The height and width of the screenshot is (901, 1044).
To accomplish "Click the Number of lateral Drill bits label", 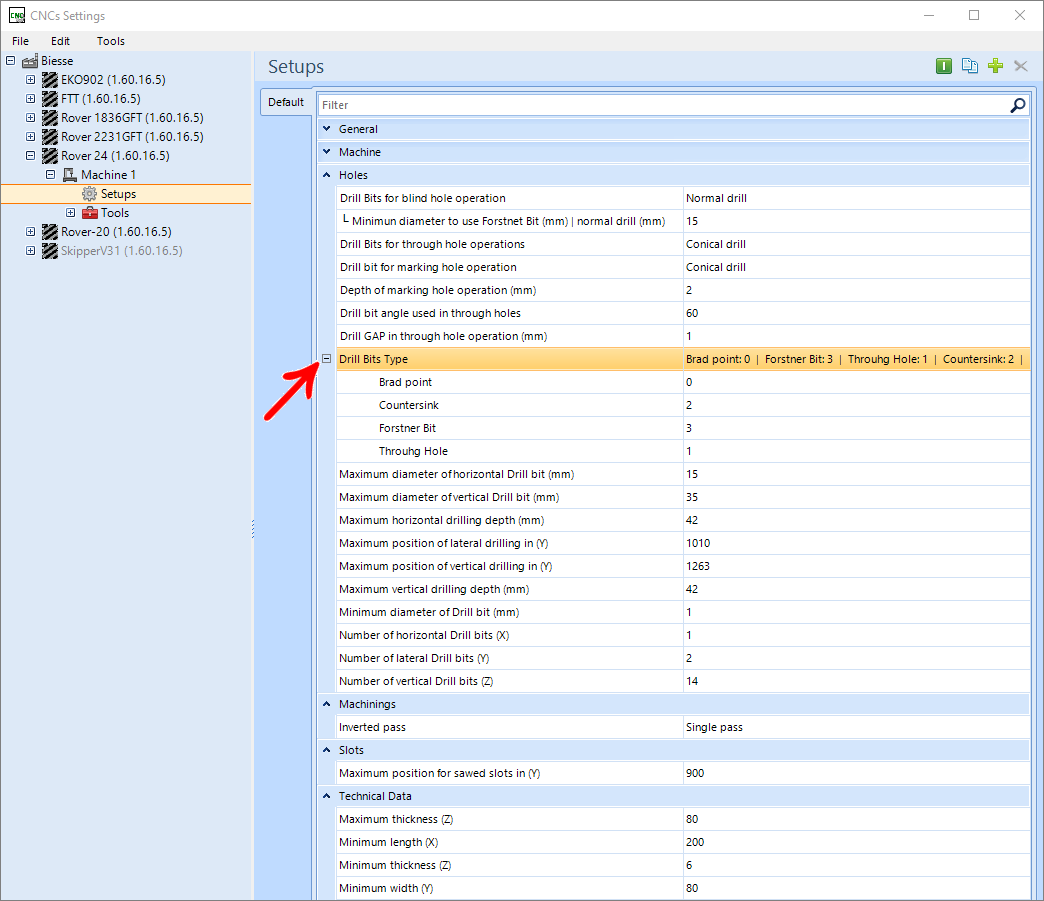I will coord(413,659).
